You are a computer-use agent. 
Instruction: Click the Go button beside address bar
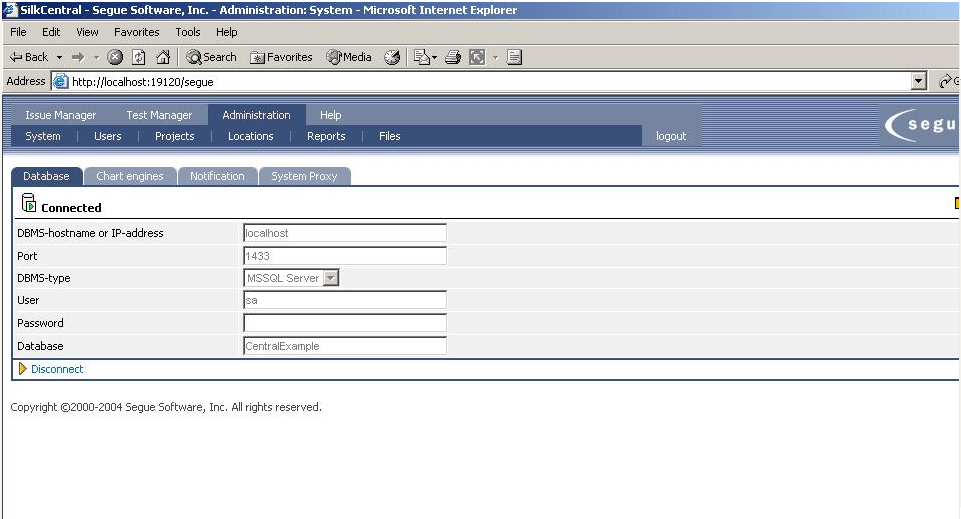coord(949,81)
